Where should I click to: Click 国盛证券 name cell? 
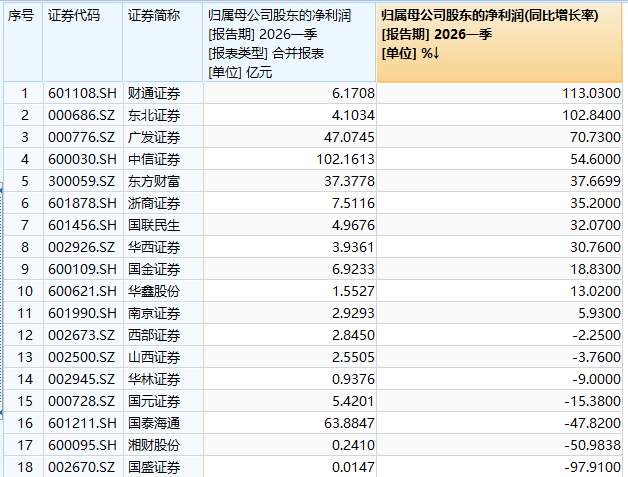[x=163, y=467]
